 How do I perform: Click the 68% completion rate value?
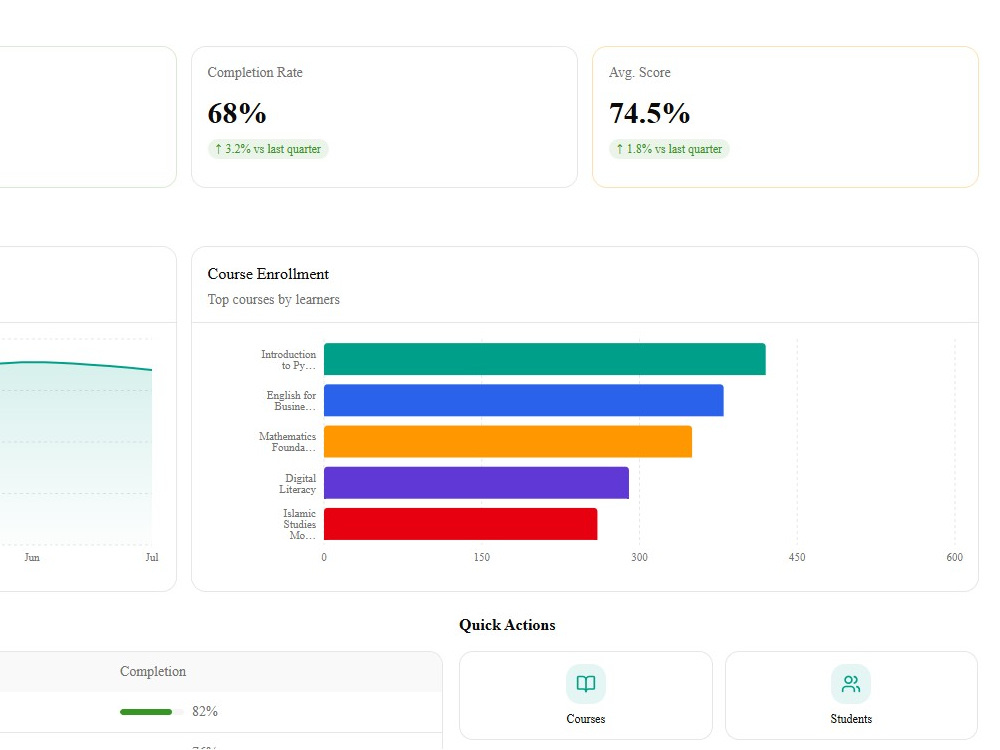(x=237, y=114)
